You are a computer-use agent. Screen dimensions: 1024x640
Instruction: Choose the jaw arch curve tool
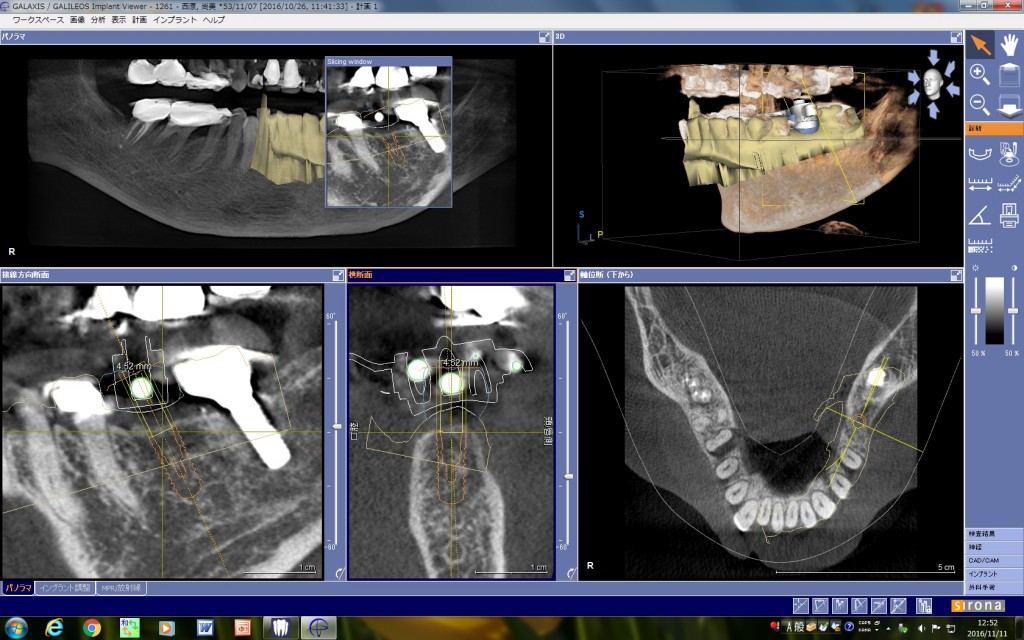click(980, 154)
